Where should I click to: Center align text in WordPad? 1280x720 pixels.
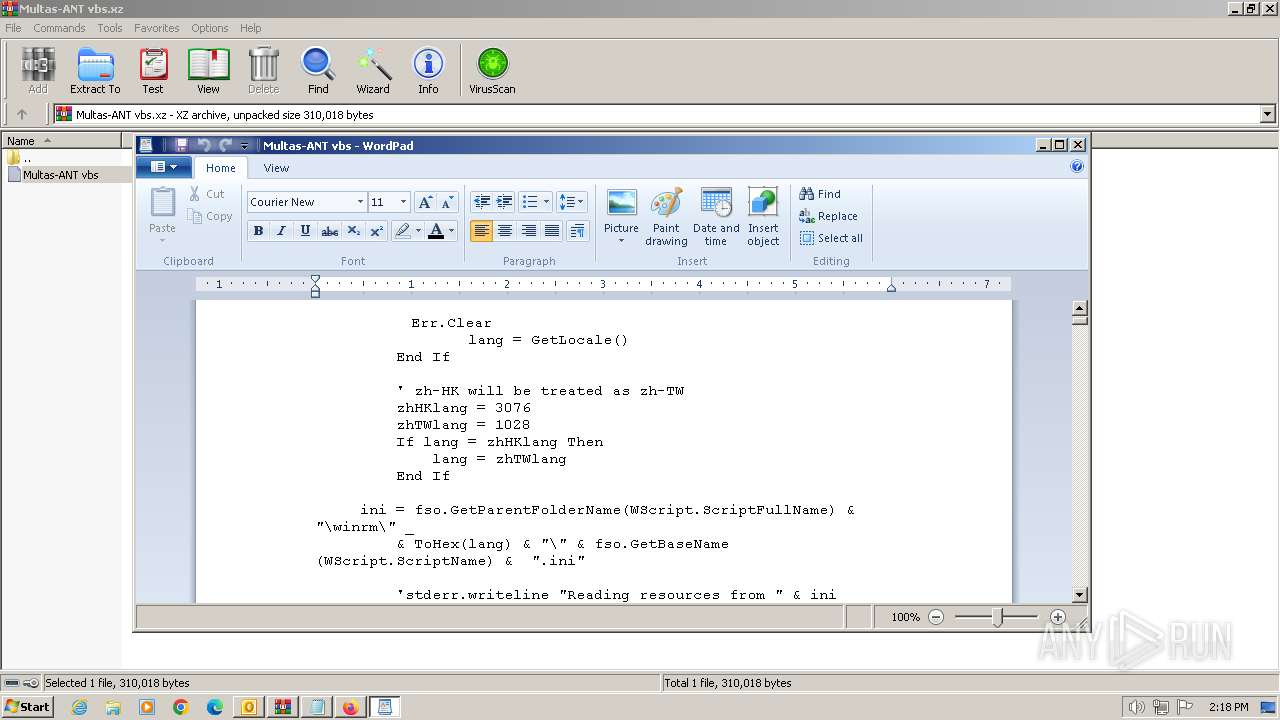click(x=505, y=231)
